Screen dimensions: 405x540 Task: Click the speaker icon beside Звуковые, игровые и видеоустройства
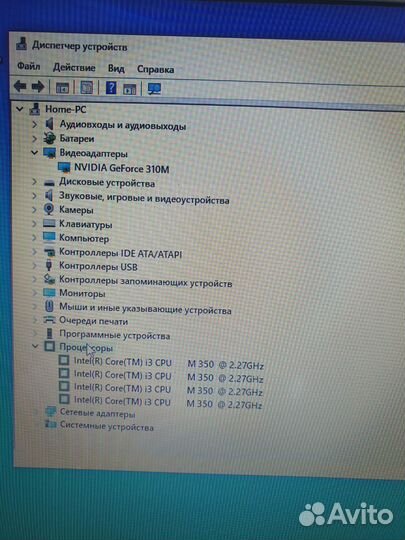point(49,195)
